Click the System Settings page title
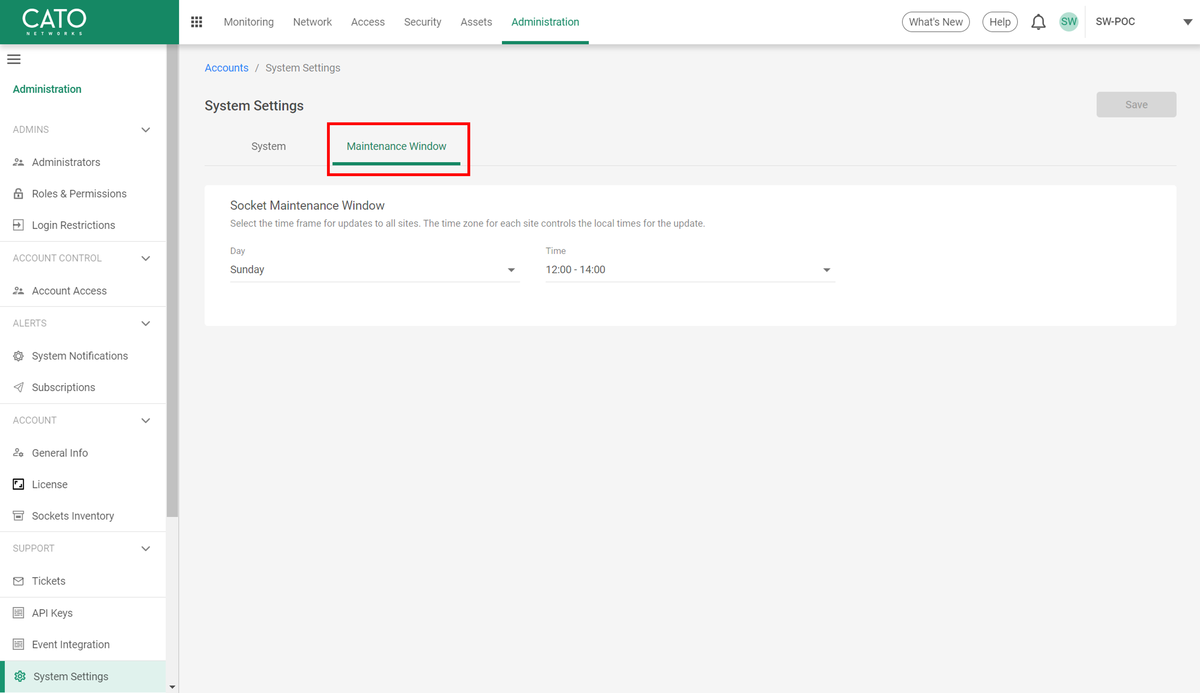The height and width of the screenshot is (693, 1200). pyautogui.click(x=254, y=105)
